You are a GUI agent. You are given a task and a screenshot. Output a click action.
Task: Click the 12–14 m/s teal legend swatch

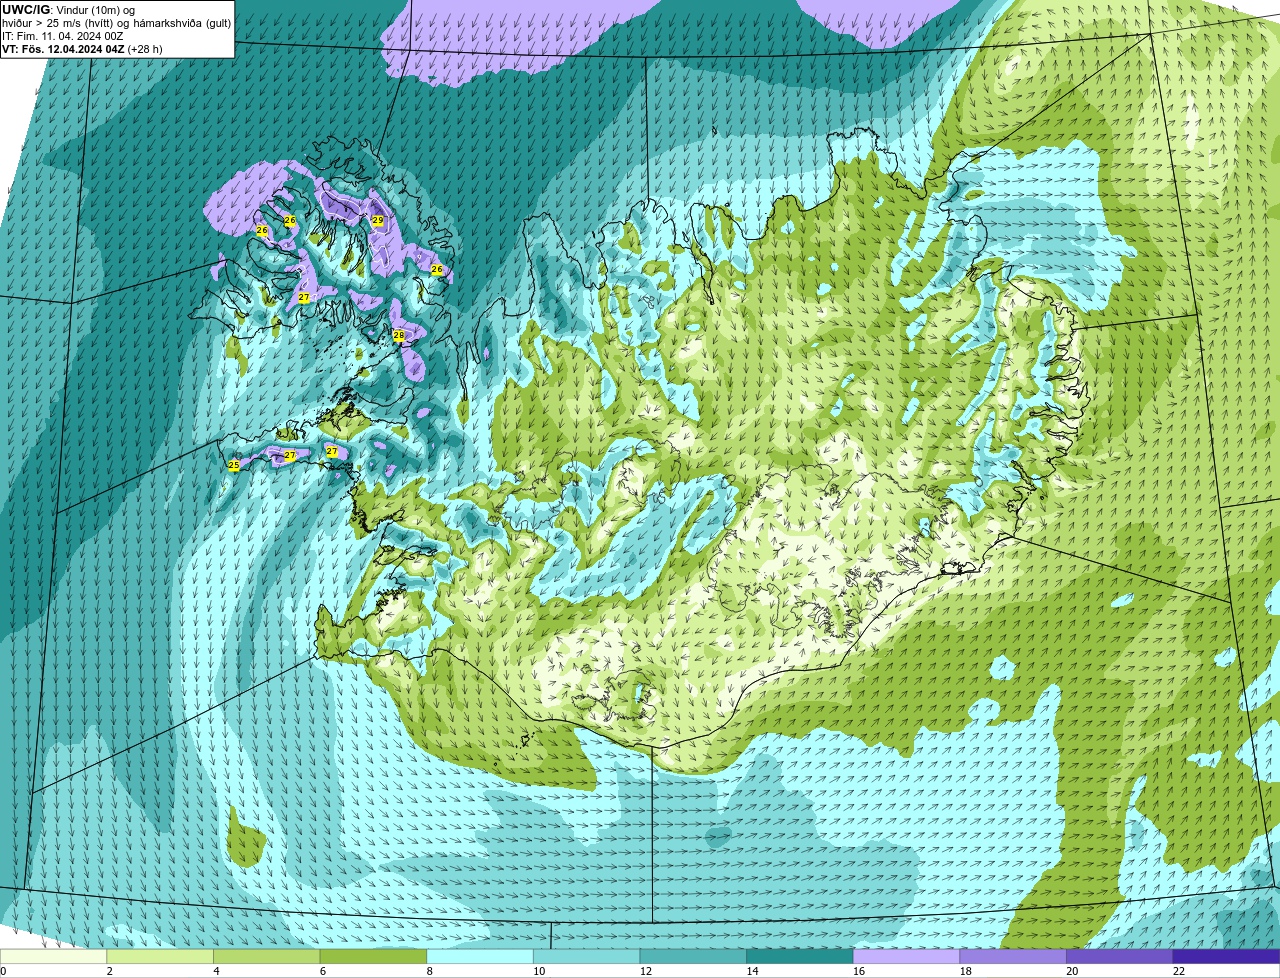click(x=693, y=957)
